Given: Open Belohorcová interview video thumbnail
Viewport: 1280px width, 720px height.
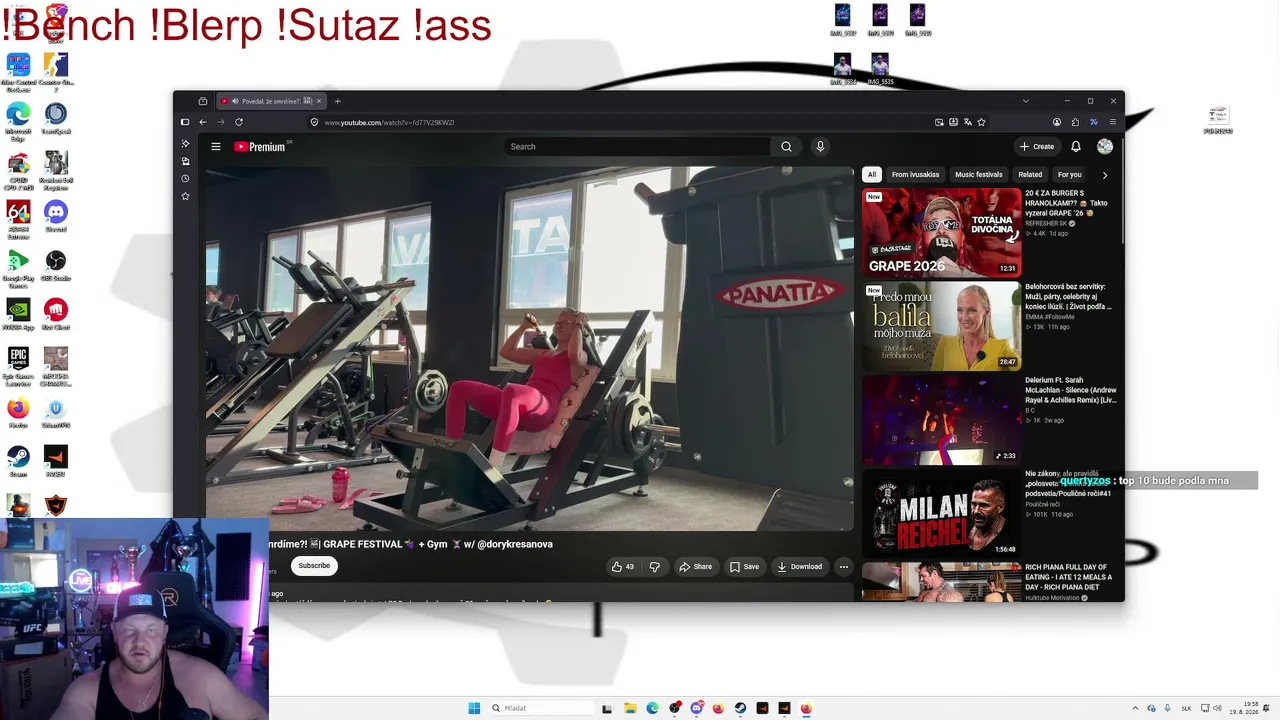Looking at the screenshot, I should coord(942,326).
